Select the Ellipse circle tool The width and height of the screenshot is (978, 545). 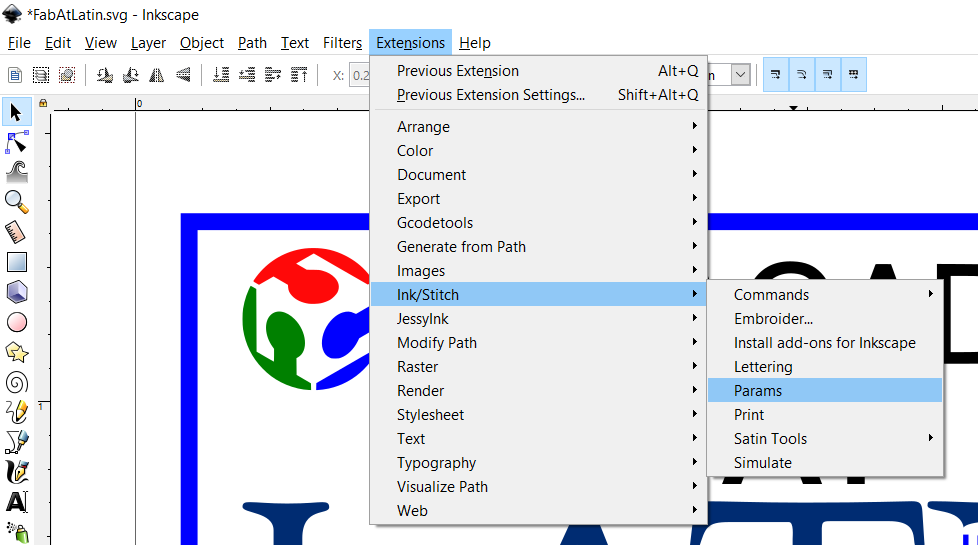16,322
